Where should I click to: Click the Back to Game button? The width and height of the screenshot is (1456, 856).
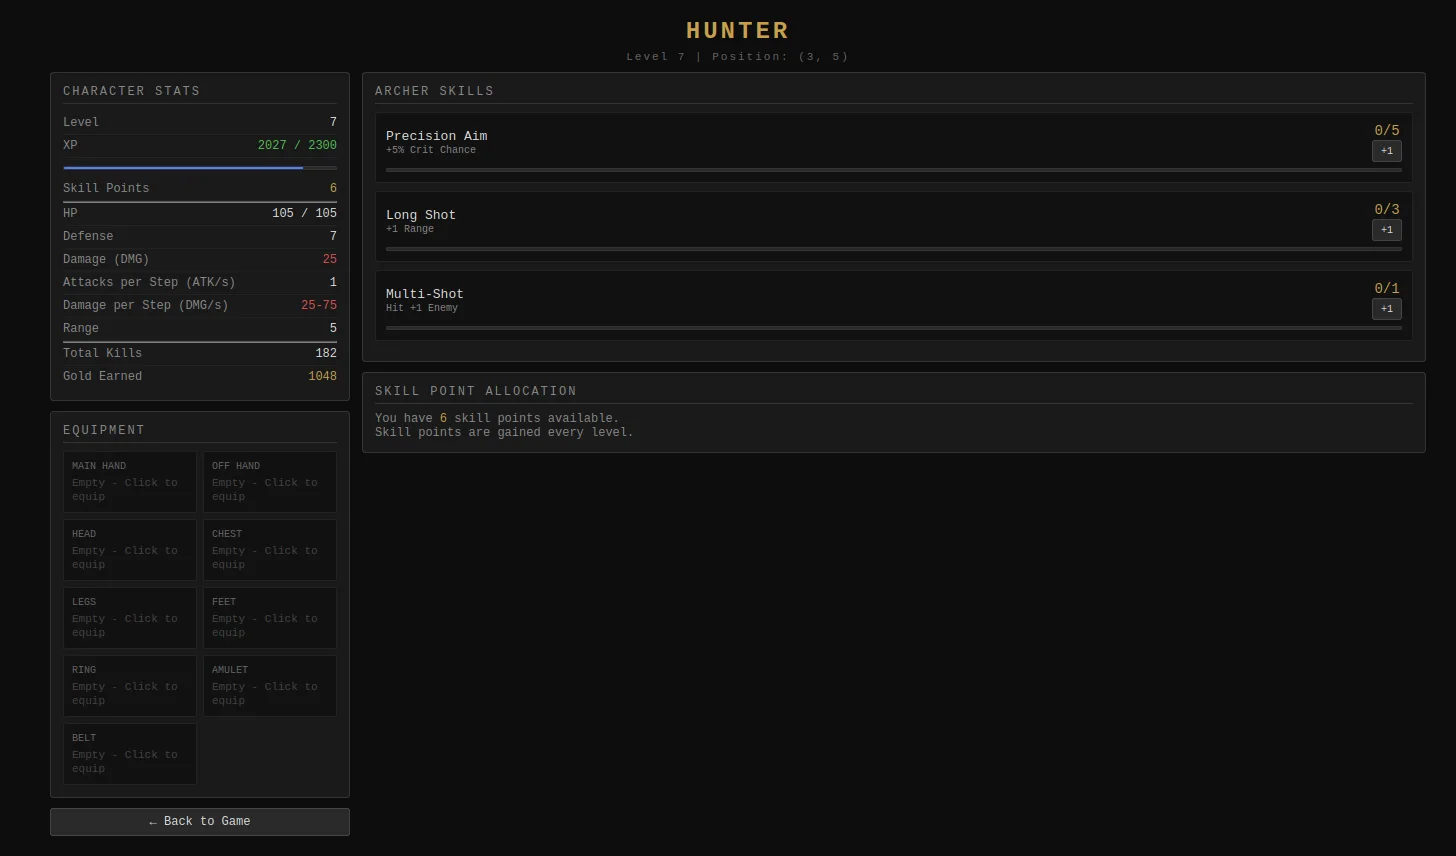(x=200, y=822)
